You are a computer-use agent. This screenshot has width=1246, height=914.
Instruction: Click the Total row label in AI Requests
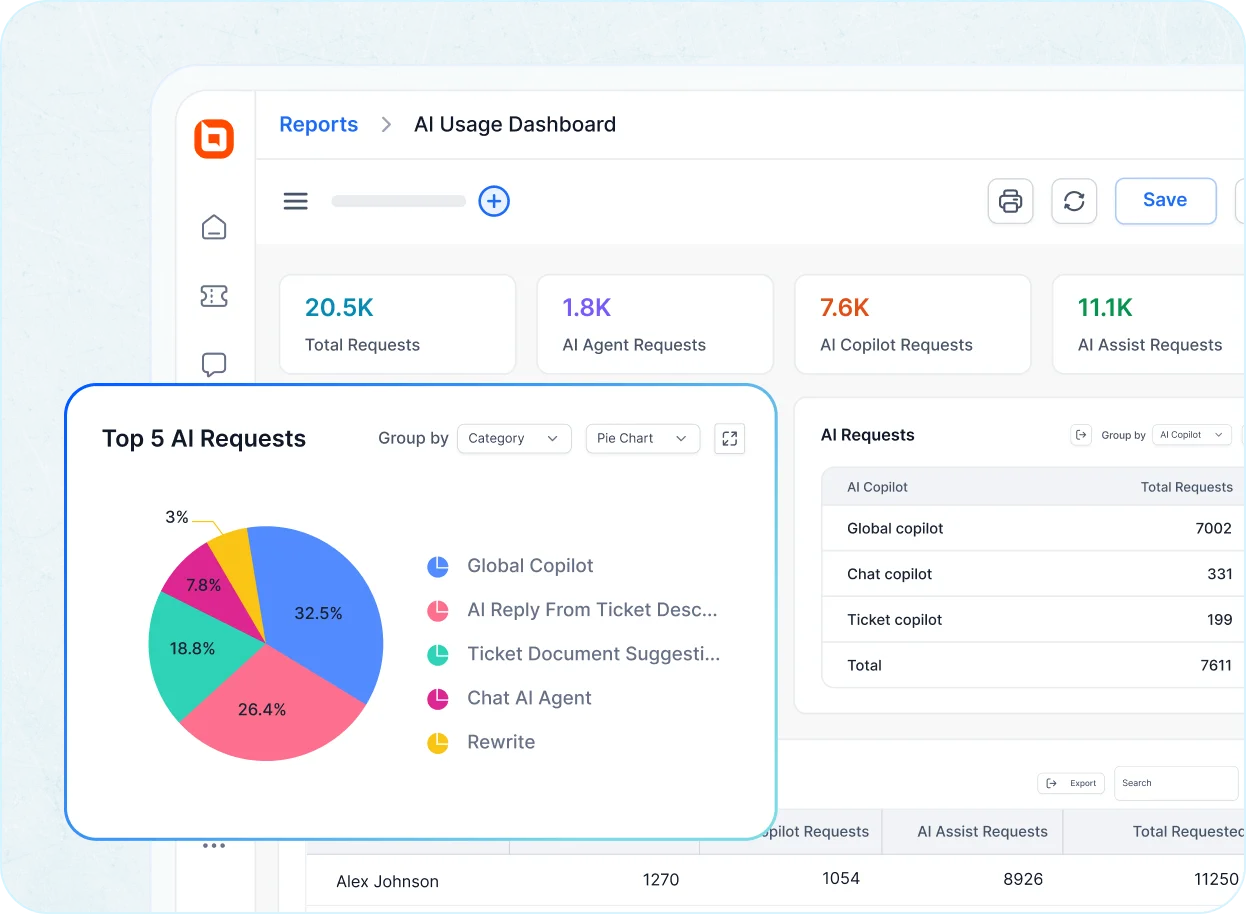(x=864, y=665)
